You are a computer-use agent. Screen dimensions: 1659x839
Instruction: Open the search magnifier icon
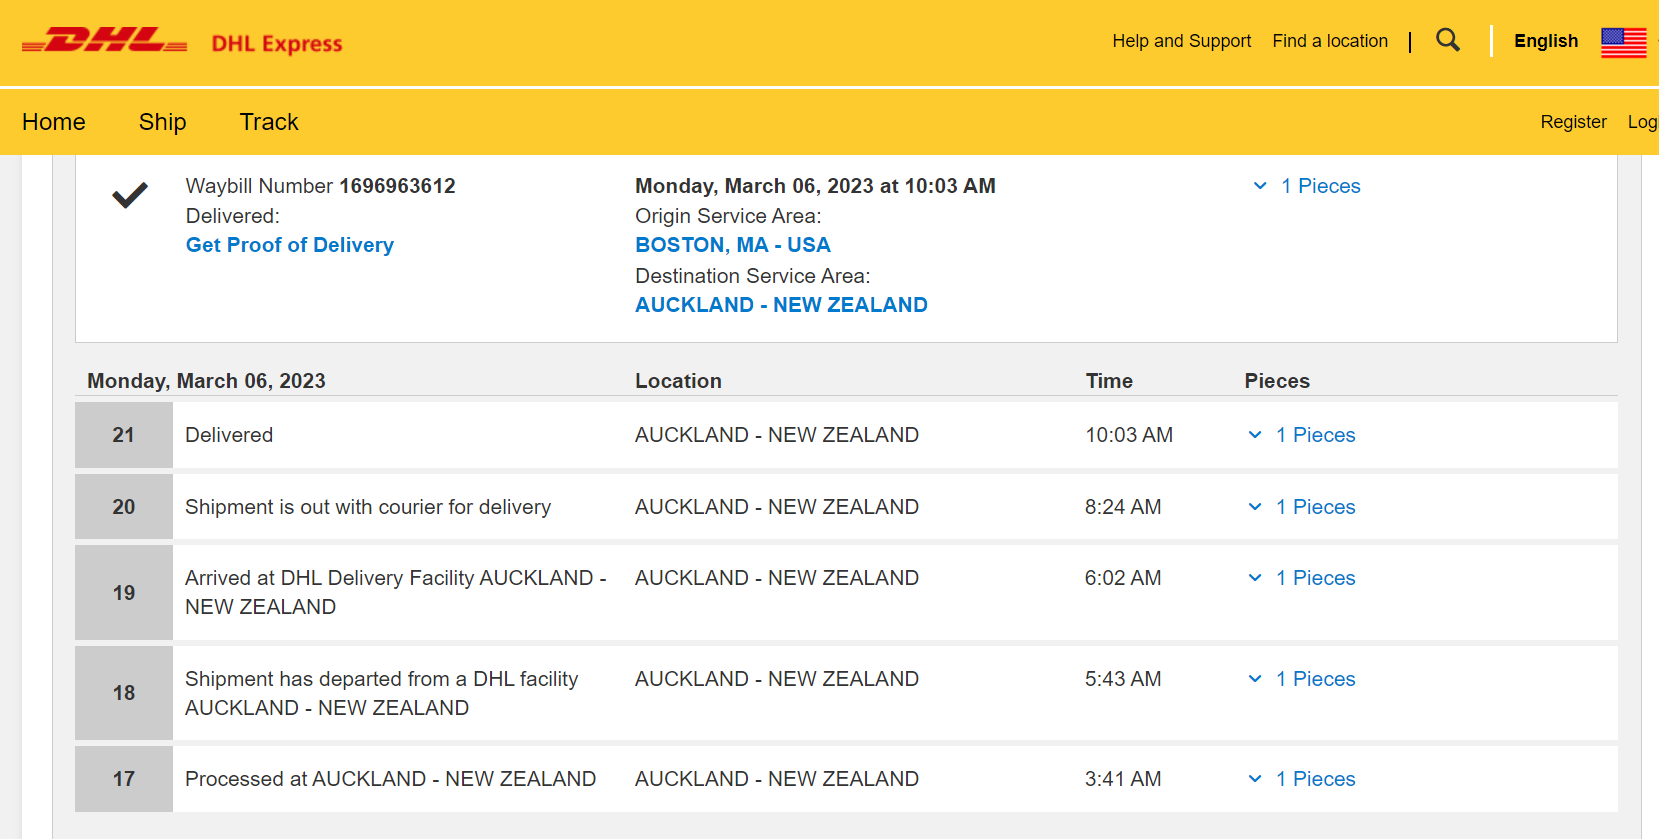[1447, 40]
